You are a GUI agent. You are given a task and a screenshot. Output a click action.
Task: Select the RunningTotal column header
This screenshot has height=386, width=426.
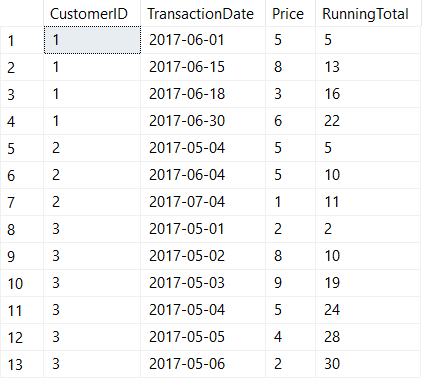pyautogui.click(x=368, y=13)
